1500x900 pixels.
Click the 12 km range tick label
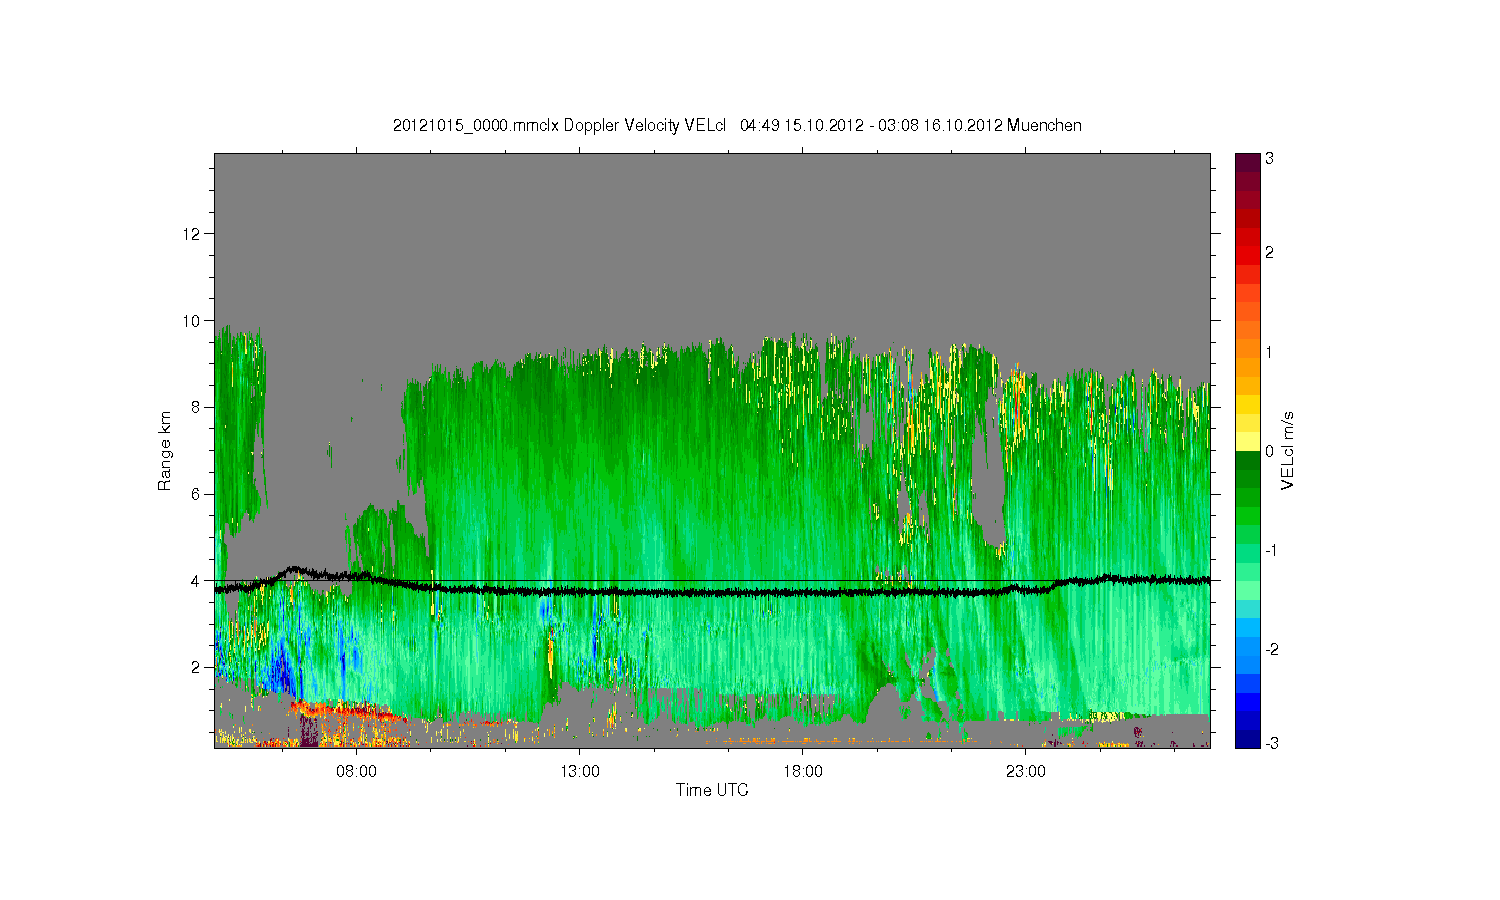(x=193, y=234)
